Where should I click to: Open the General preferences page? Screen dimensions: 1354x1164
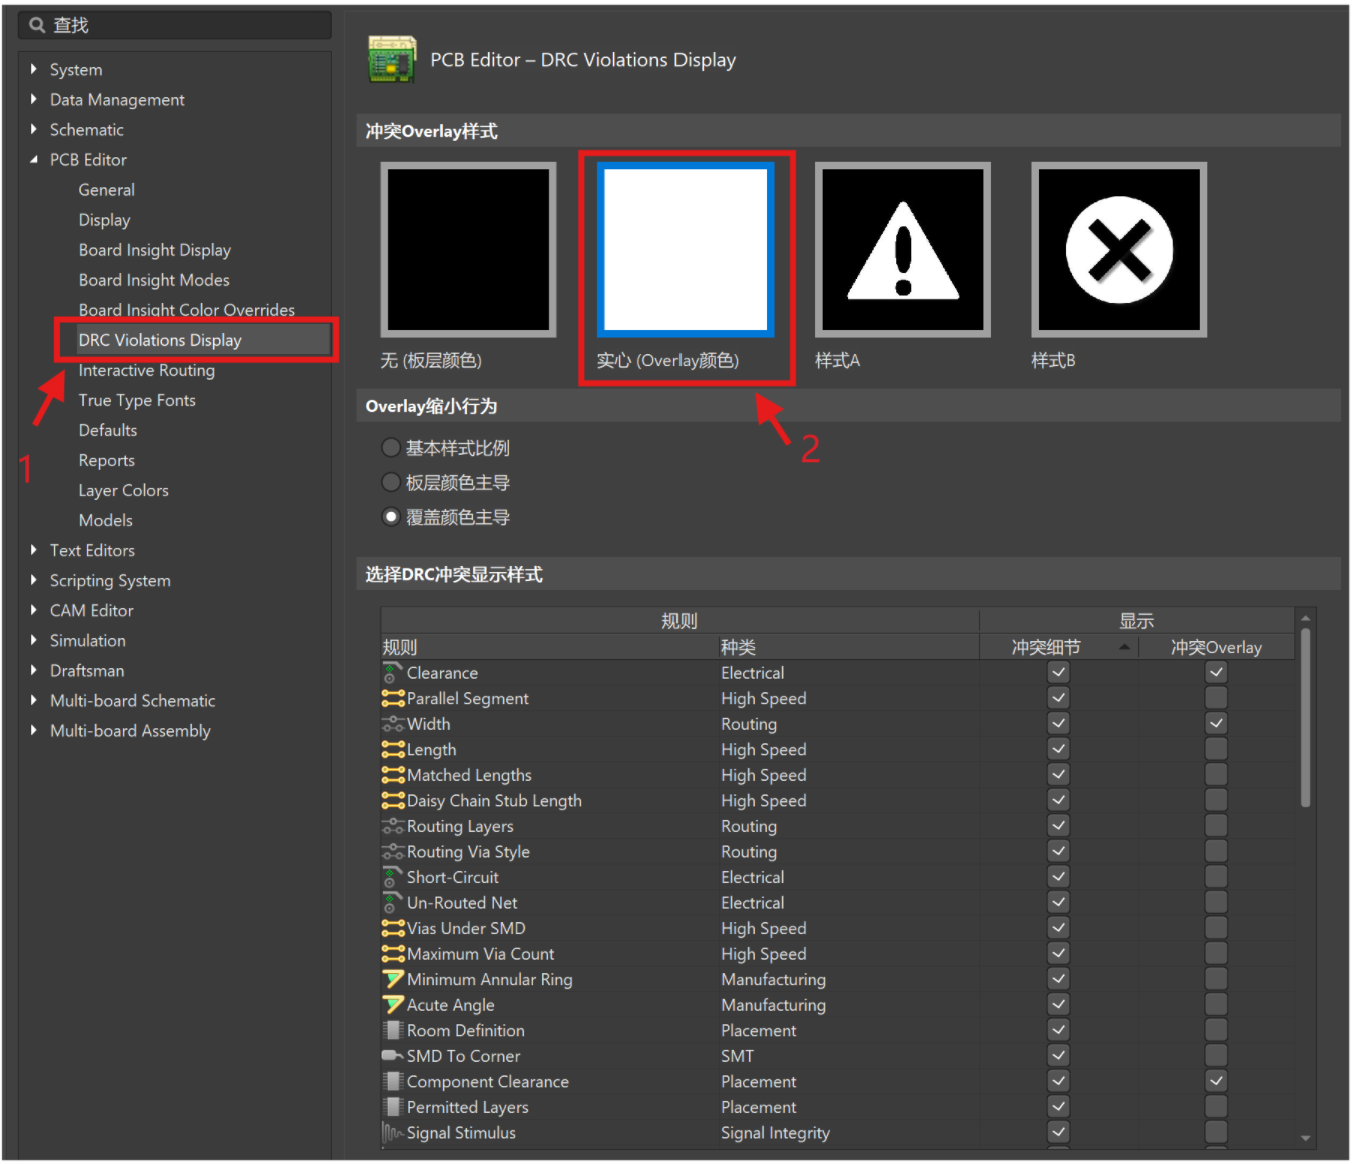coord(107,190)
